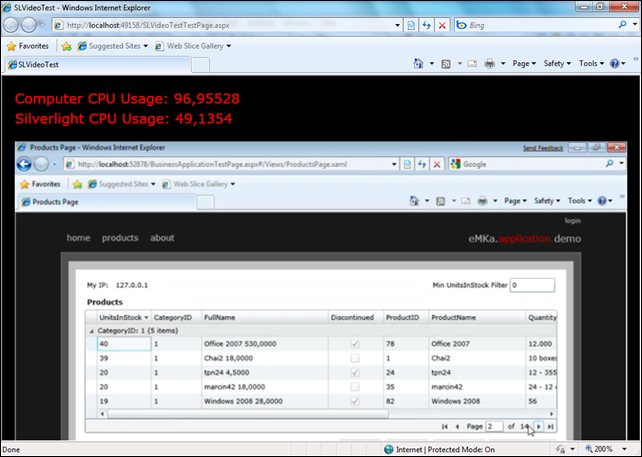This screenshot has height=457, width=642.
Task: Click Feeds icon in outer command bar
Action: [x=446, y=64]
